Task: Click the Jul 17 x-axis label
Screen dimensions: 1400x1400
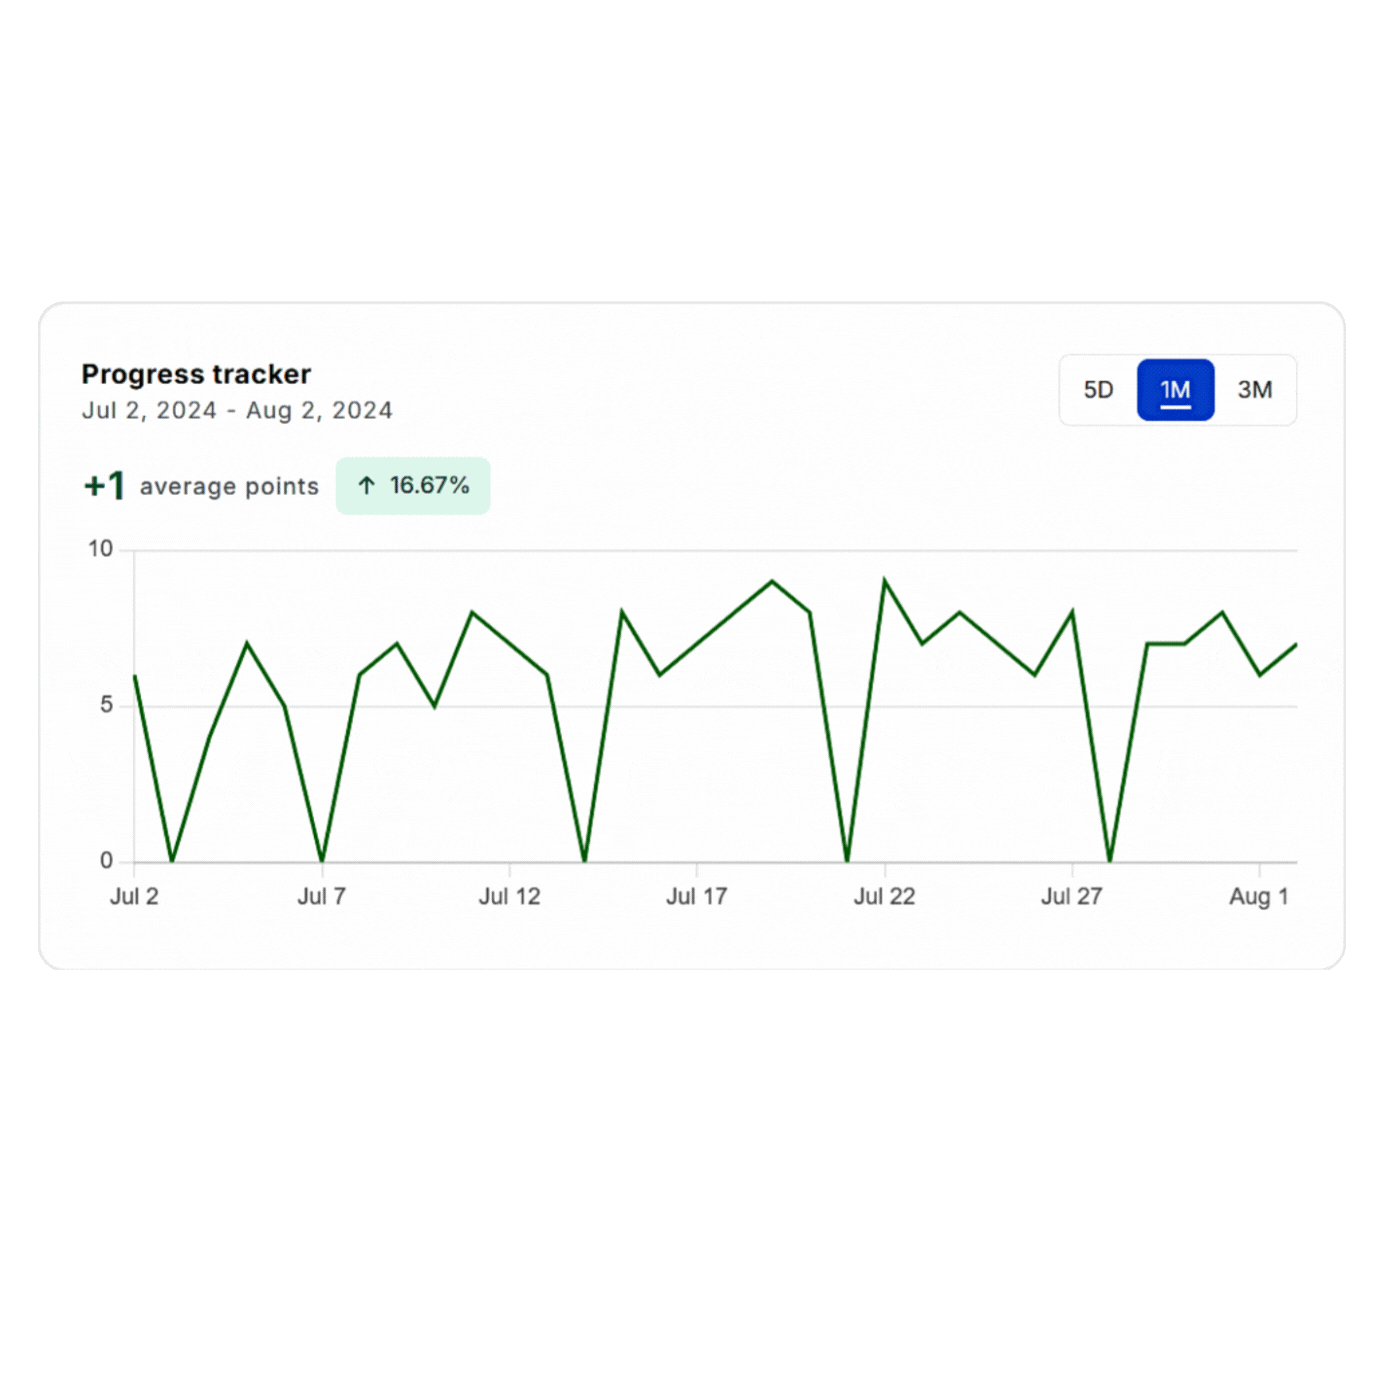Action: 696,896
